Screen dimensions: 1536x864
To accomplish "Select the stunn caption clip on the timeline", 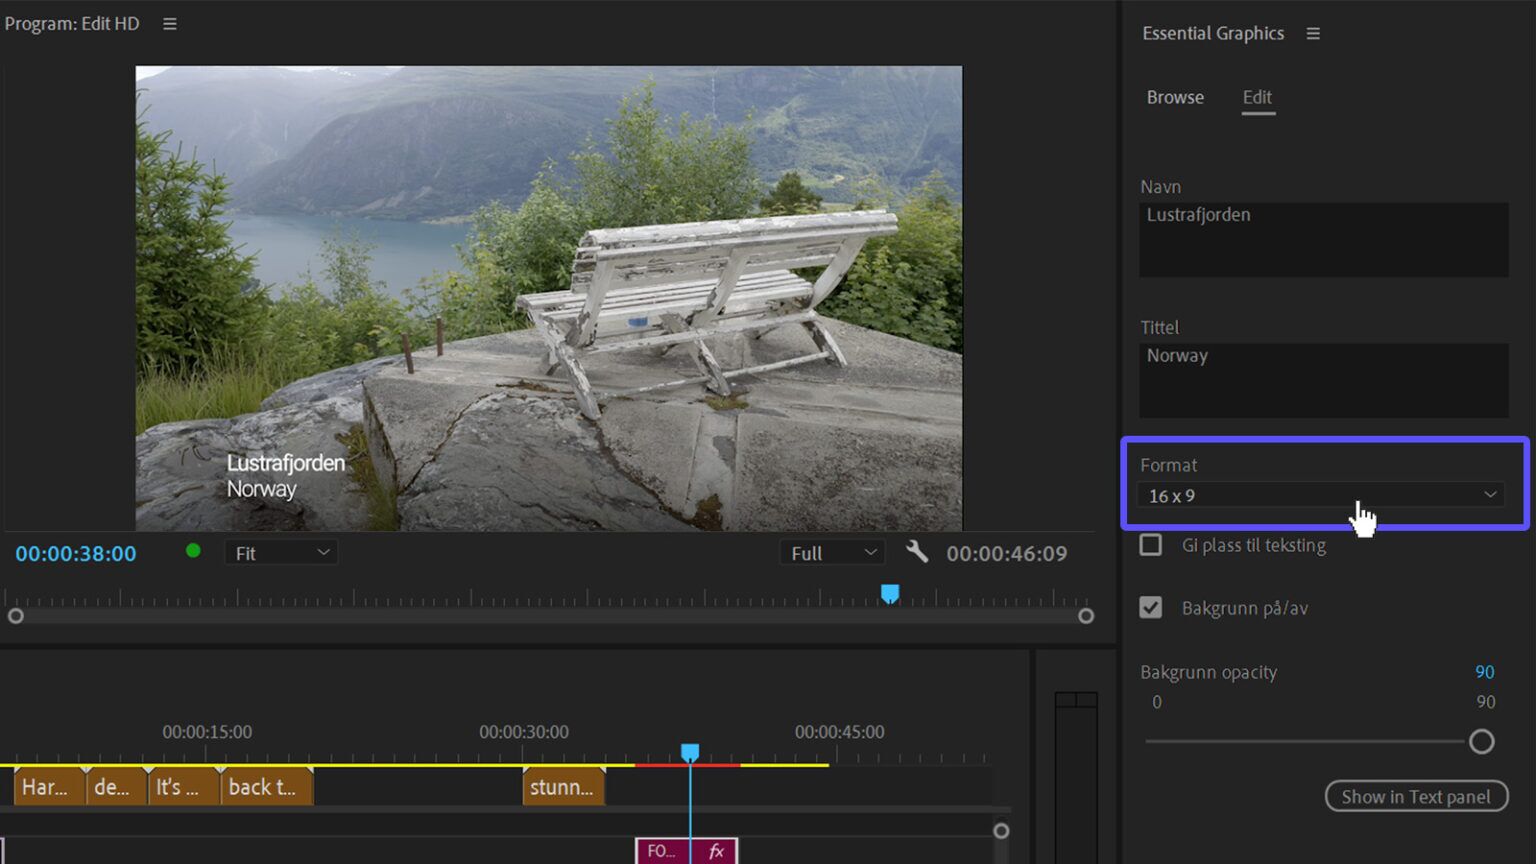I will coord(563,786).
